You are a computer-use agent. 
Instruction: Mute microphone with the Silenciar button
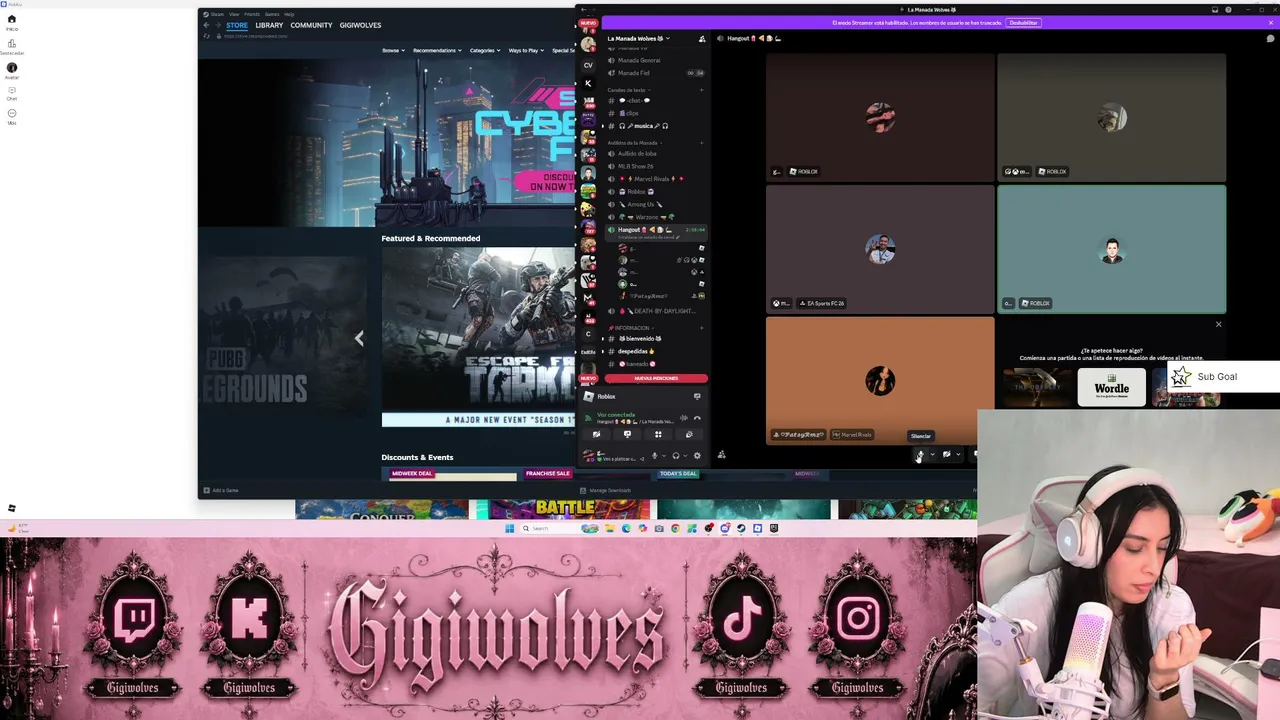point(919,455)
